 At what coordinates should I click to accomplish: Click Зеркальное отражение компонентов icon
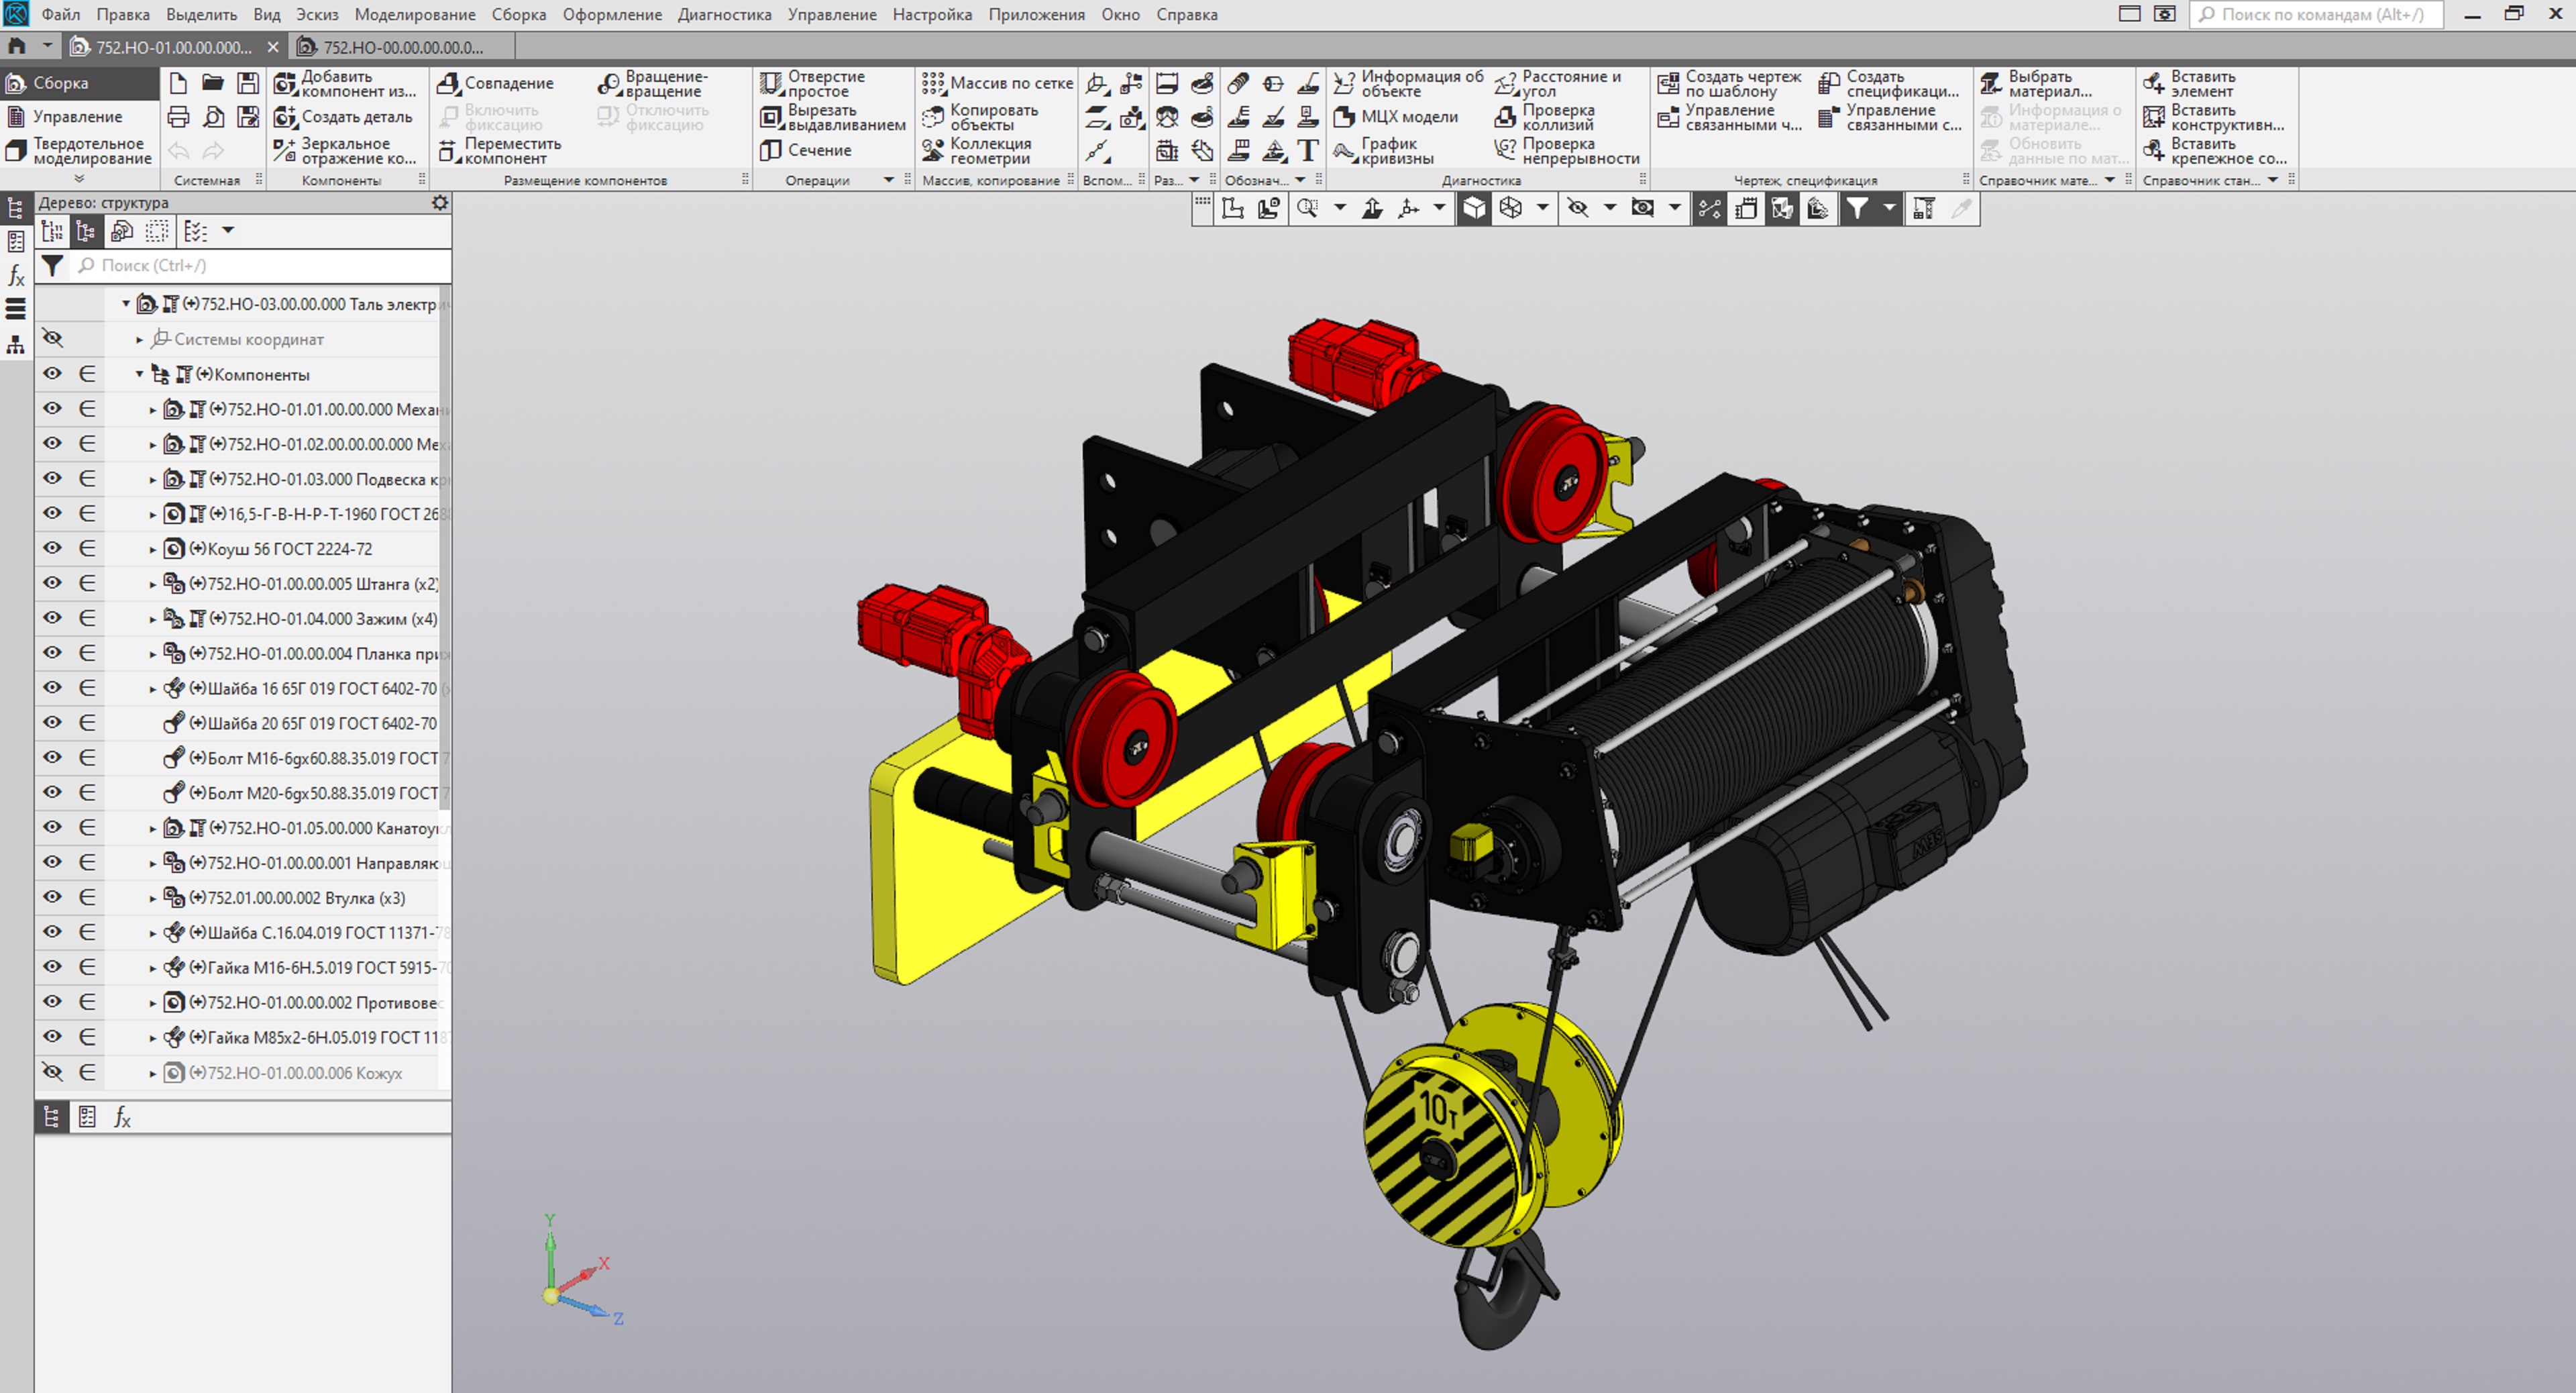tap(285, 150)
